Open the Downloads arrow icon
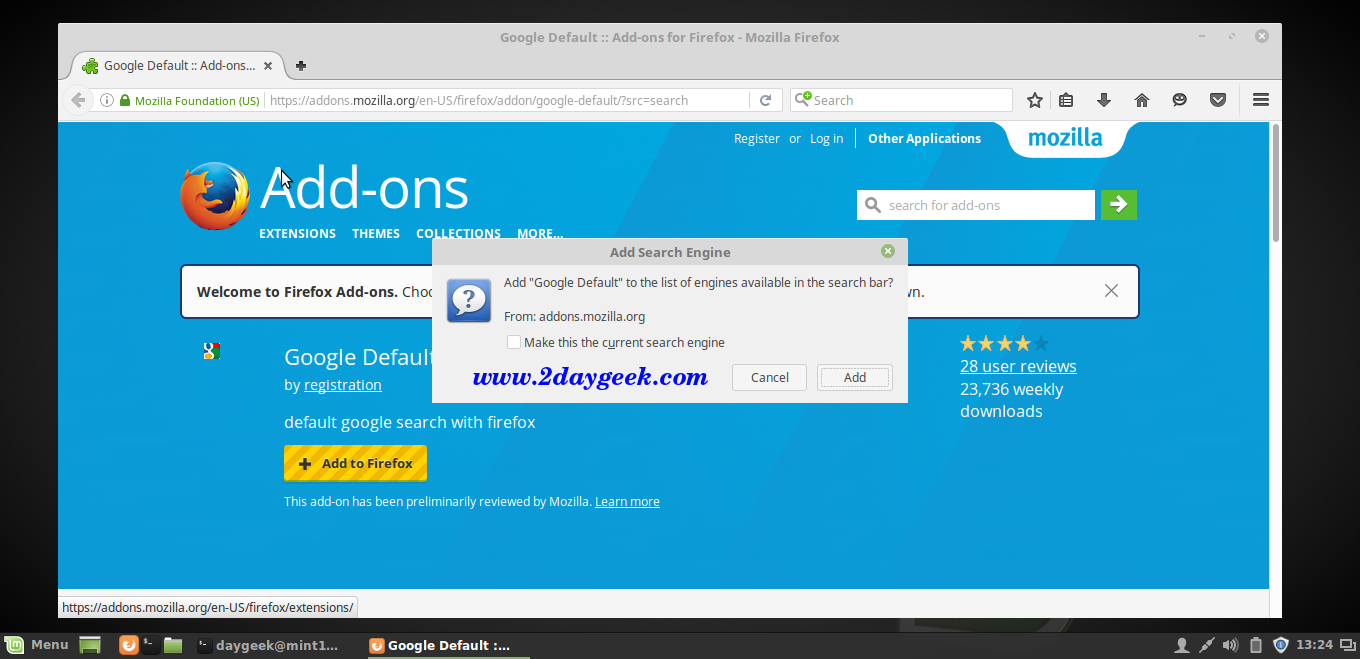 (x=1104, y=100)
